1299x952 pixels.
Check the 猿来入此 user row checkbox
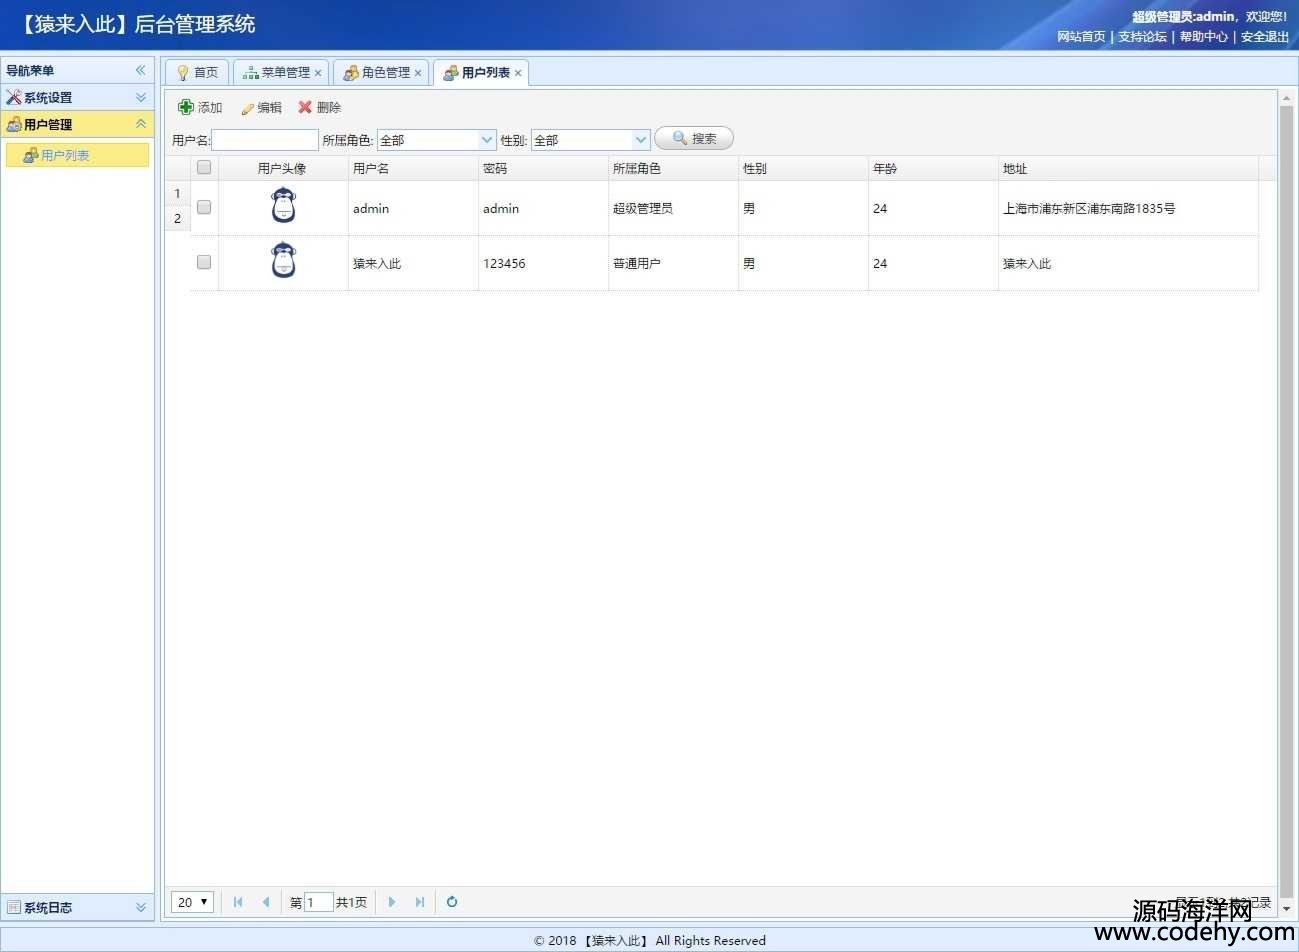click(204, 262)
